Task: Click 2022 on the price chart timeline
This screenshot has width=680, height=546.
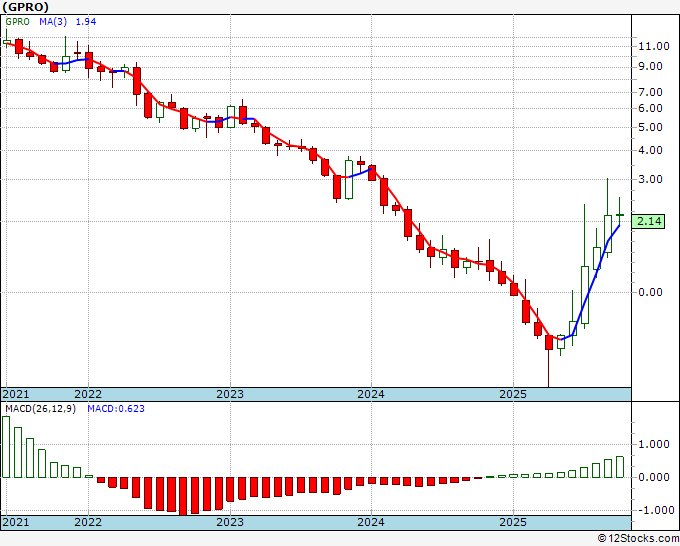Action: tap(88, 394)
